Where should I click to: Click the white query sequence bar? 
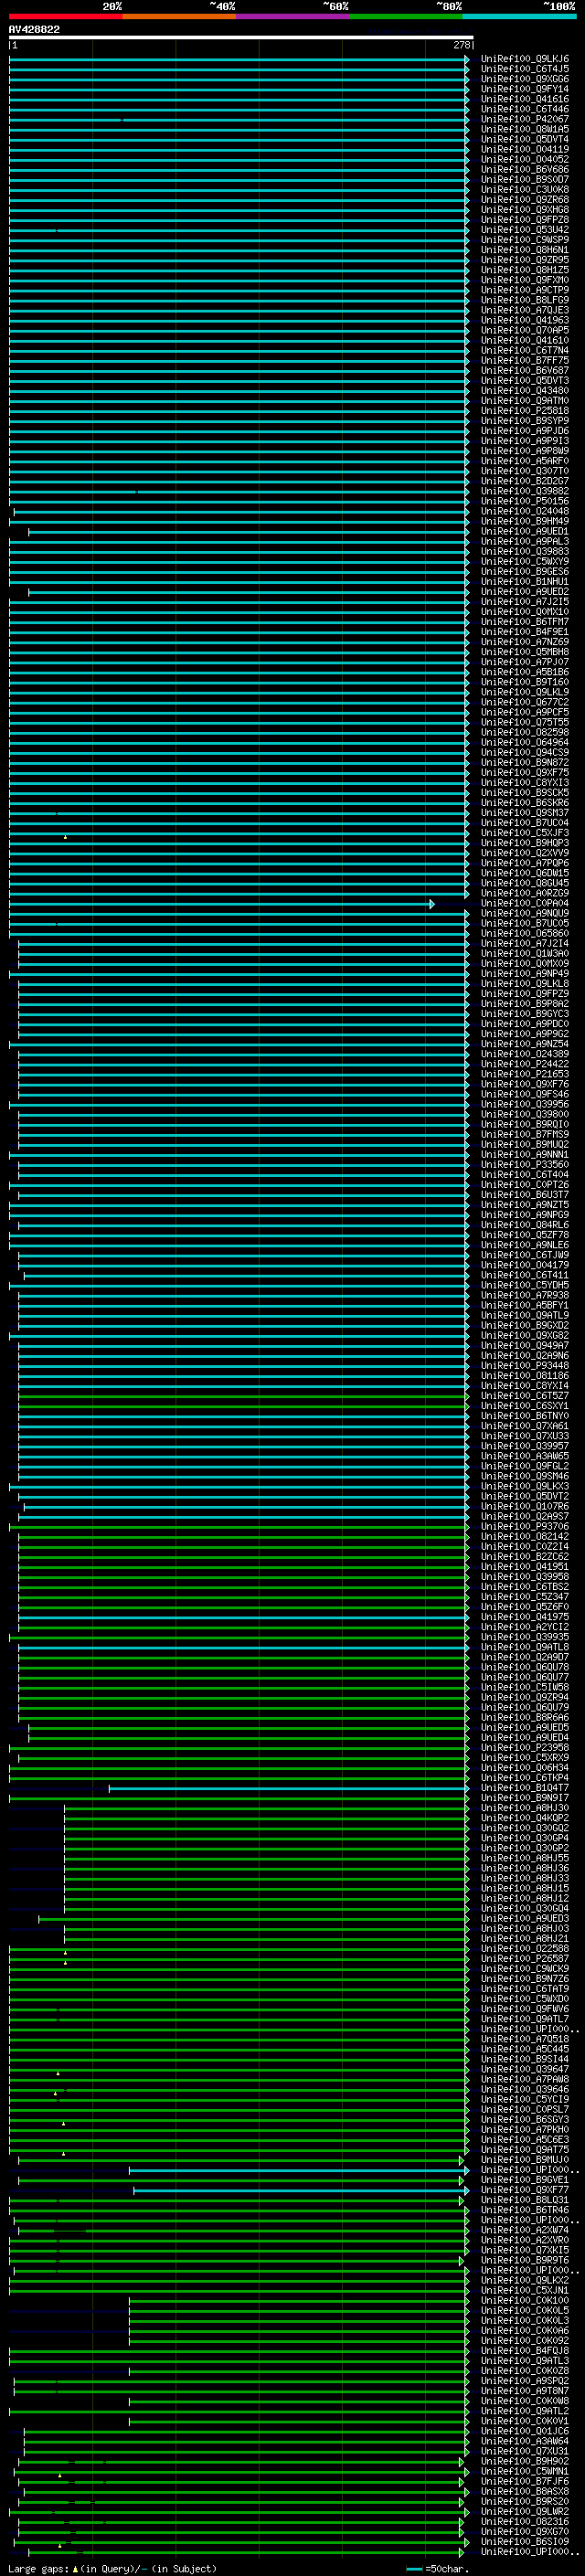241,37
